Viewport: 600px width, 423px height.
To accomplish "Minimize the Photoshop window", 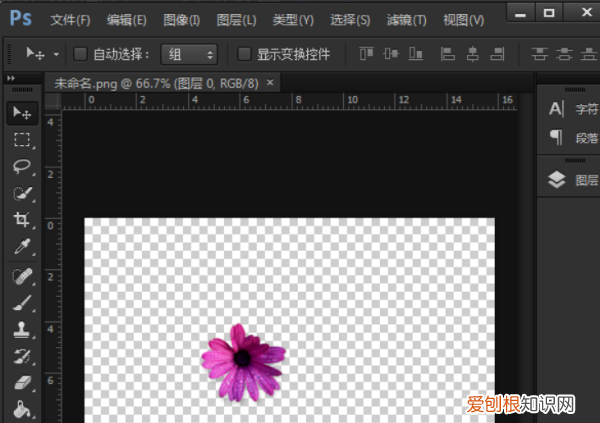I will click(x=520, y=13).
